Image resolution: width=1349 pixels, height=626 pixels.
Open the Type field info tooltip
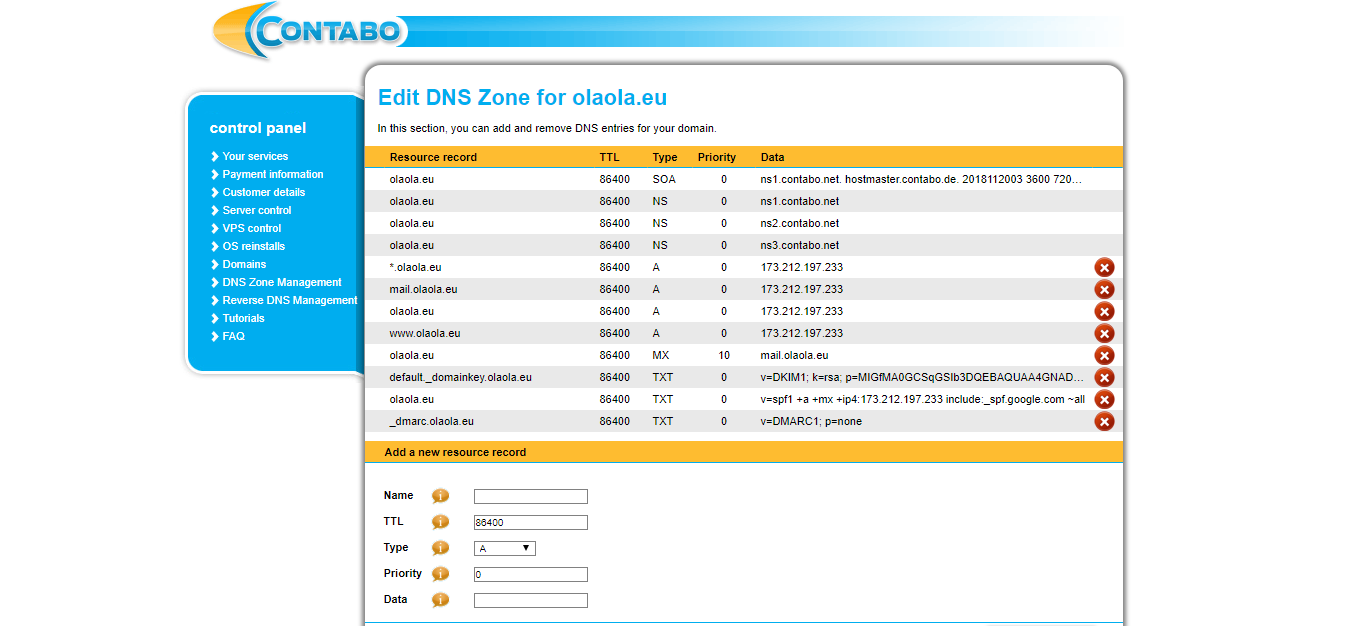(x=439, y=547)
